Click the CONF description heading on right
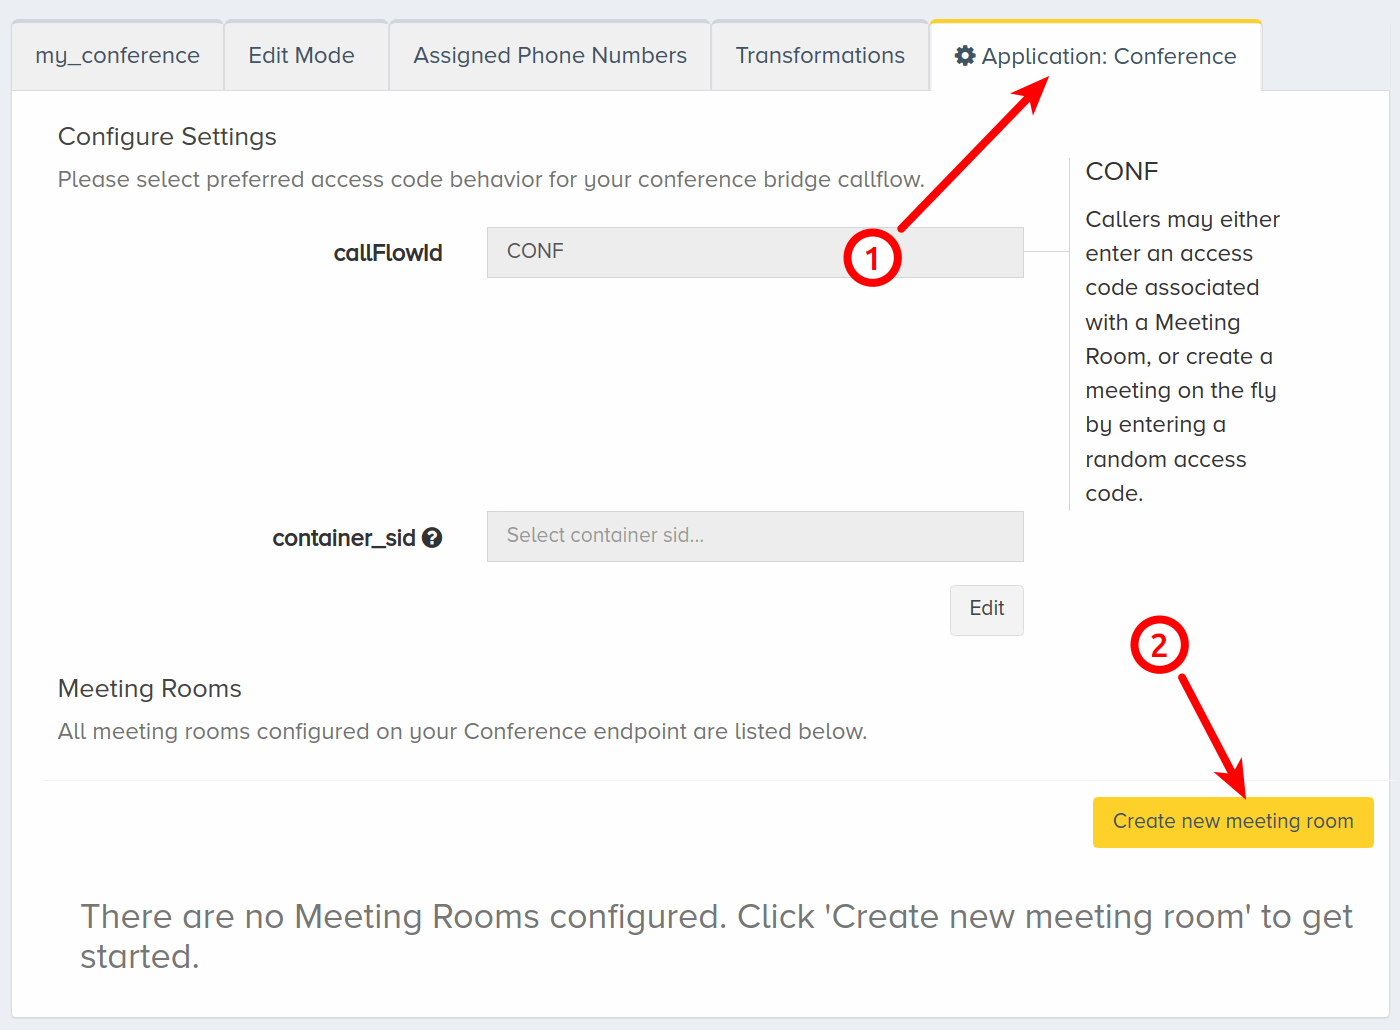Viewport: 1400px width, 1030px height. (x=1122, y=171)
